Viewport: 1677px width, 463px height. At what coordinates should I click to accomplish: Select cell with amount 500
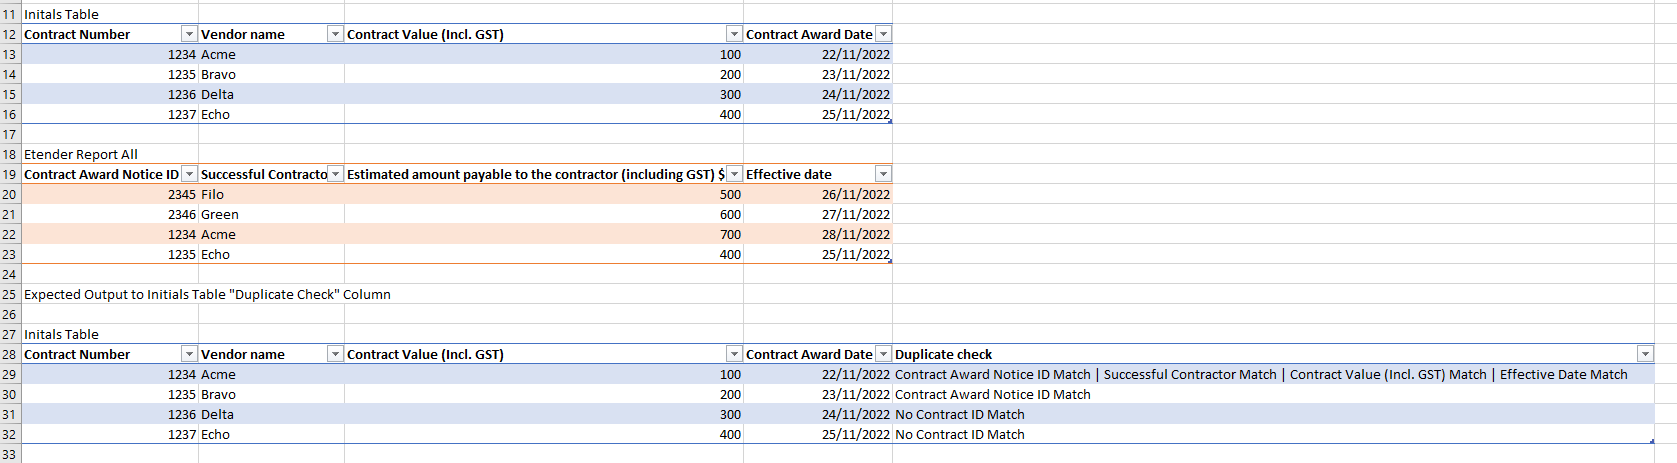(x=544, y=194)
